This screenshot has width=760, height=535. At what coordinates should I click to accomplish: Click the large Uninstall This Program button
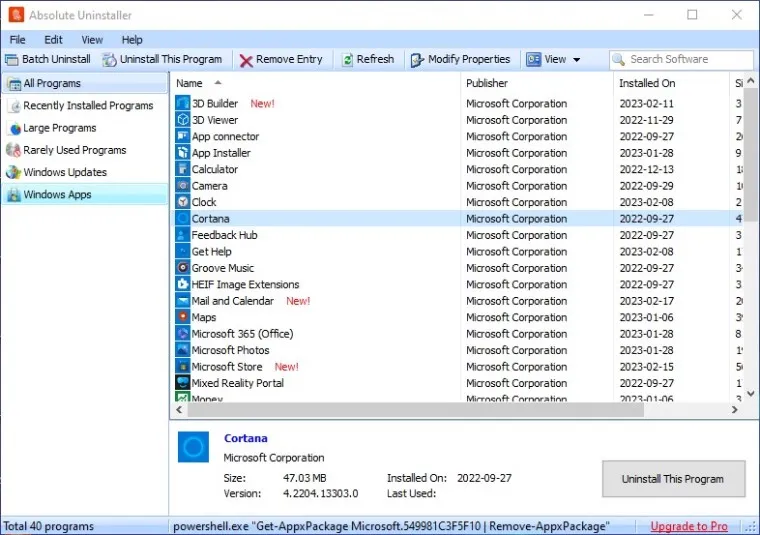(673, 479)
